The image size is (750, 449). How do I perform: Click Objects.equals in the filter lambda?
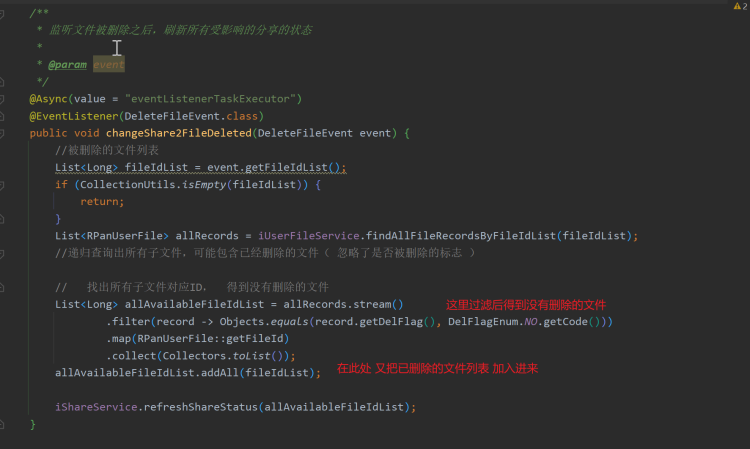[x=264, y=321]
